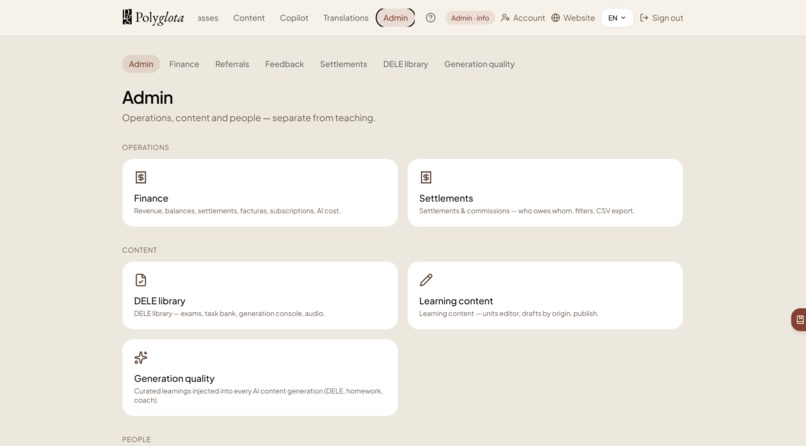Switch to the DELE library sub-tab
The height and width of the screenshot is (446, 806).
(x=406, y=64)
